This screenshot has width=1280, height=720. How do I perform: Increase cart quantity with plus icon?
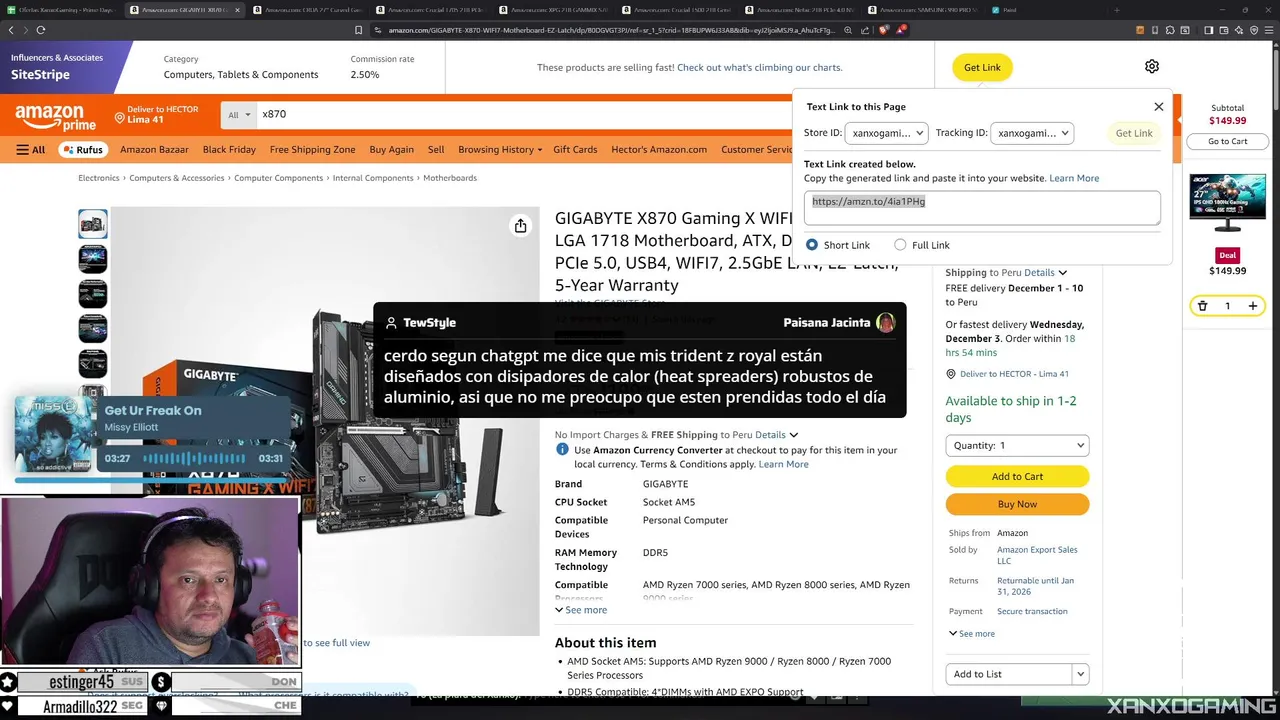(1252, 306)
